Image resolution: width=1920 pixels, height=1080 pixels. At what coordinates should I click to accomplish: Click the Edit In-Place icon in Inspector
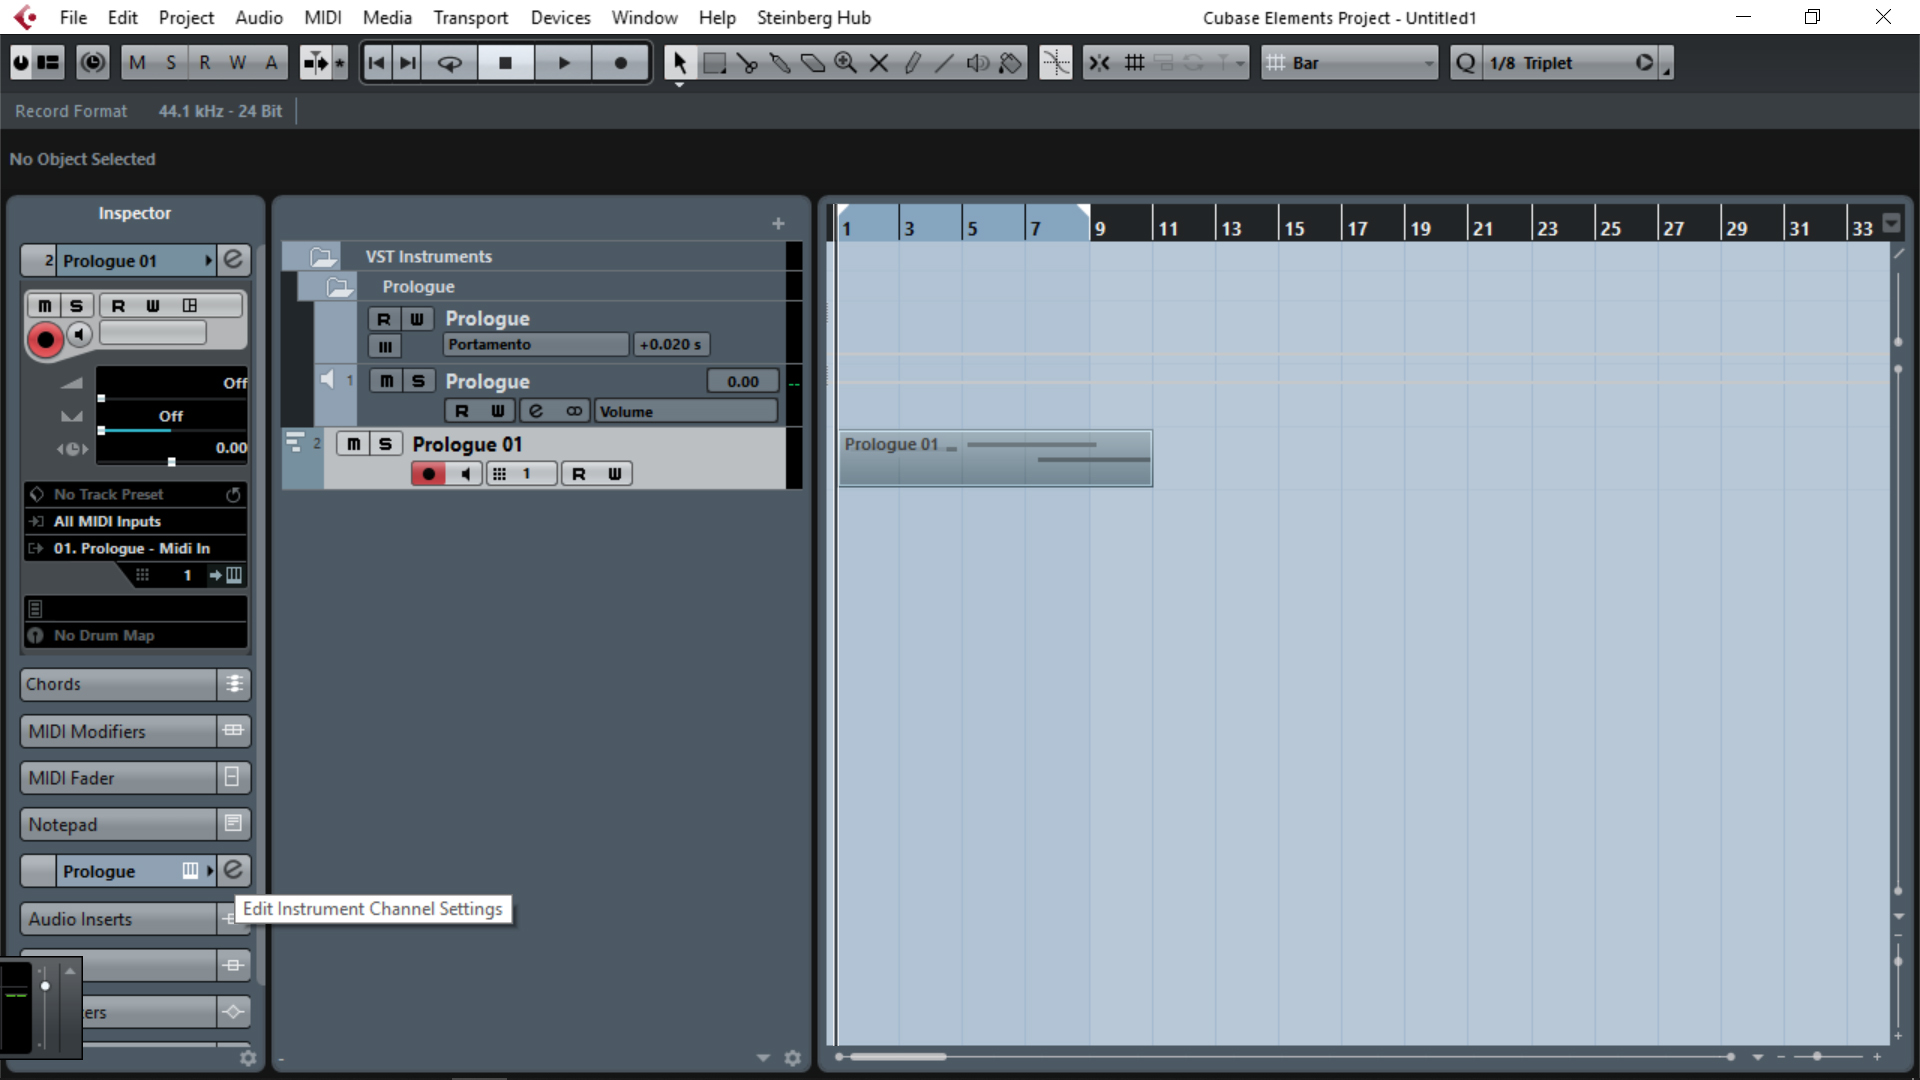pyautogui.click(x=190, y=306)
